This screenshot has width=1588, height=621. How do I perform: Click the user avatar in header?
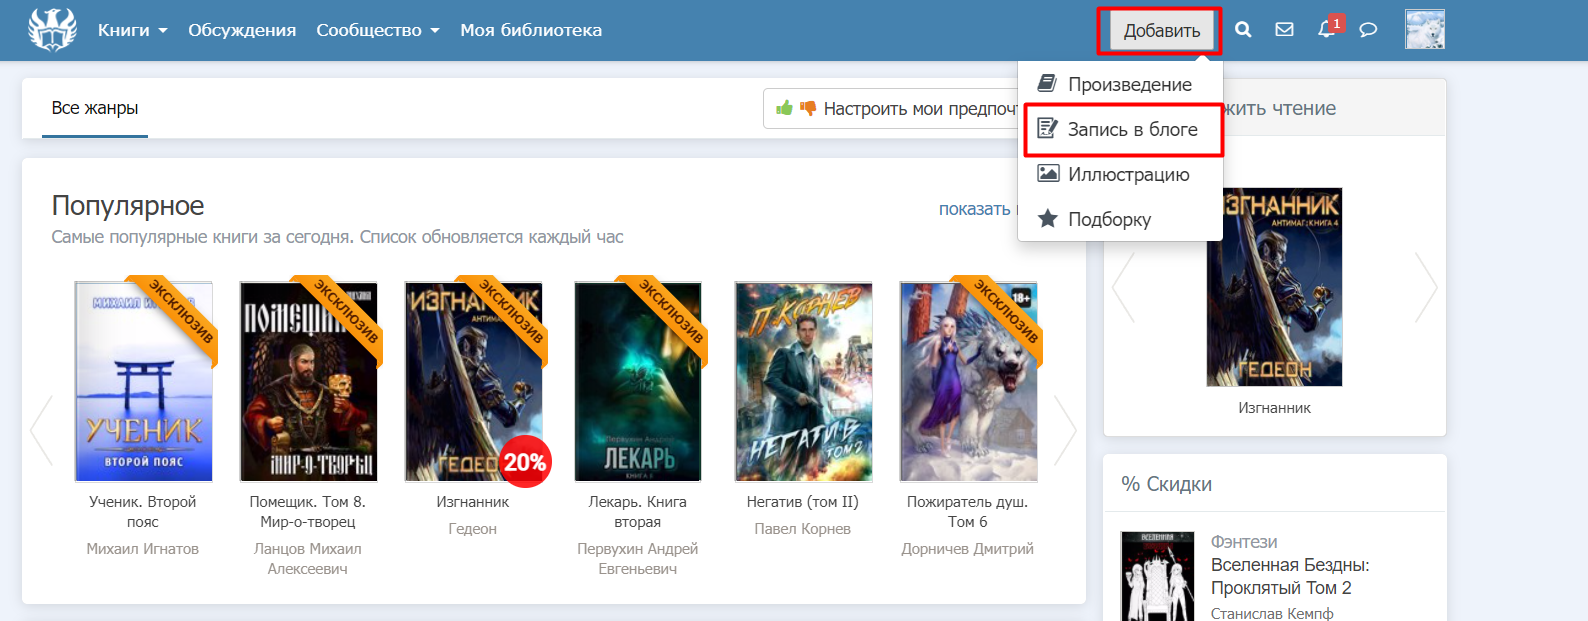[1424, 30]
